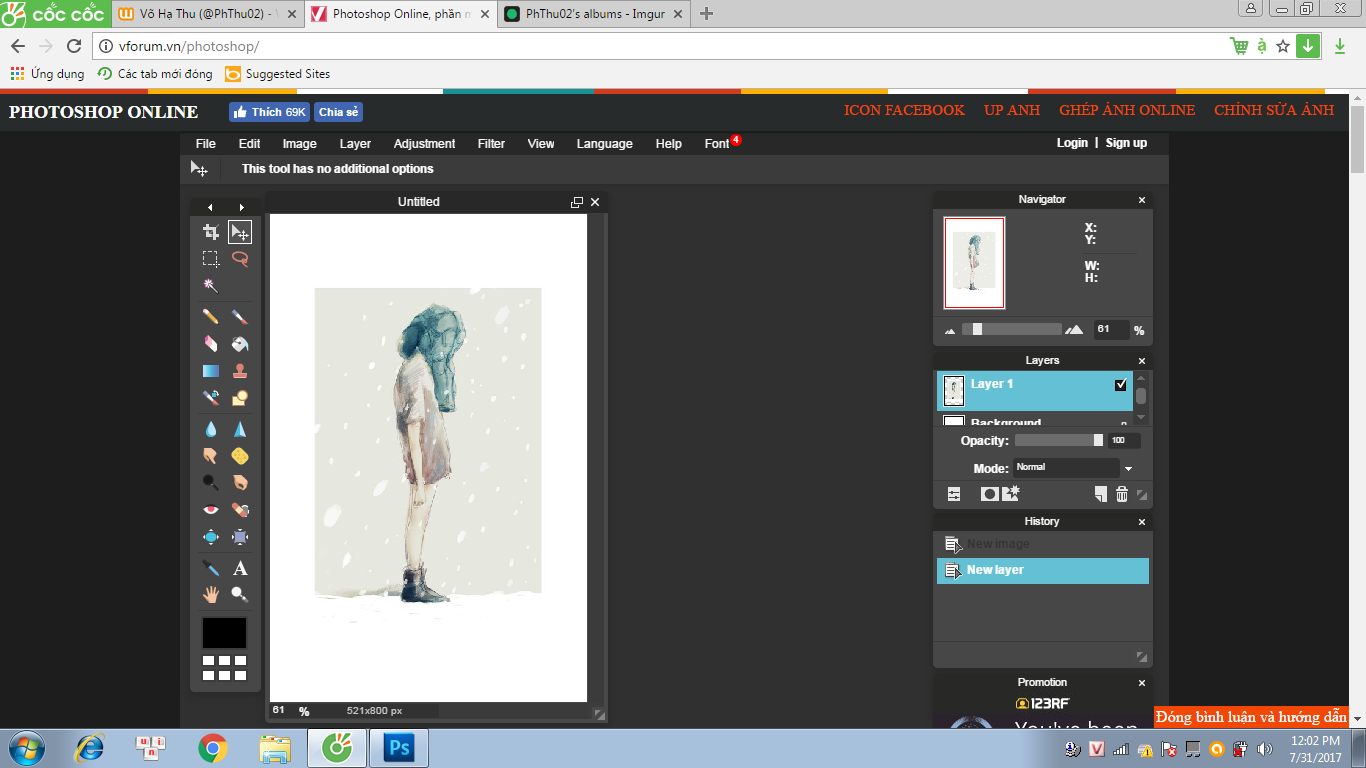The width and height of the screenshot is (1366, 768).
Task: Select the Lasso tool
Action: pos(240,259)
